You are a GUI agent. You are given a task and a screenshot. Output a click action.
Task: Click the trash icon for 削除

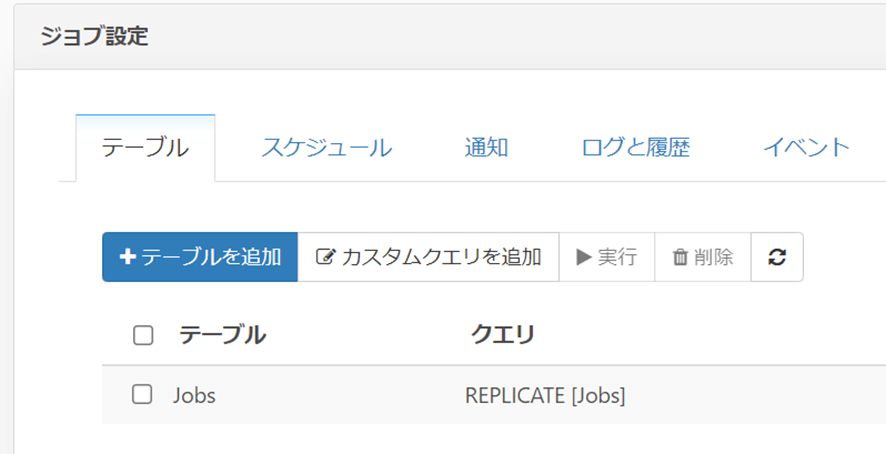[680, 257]
